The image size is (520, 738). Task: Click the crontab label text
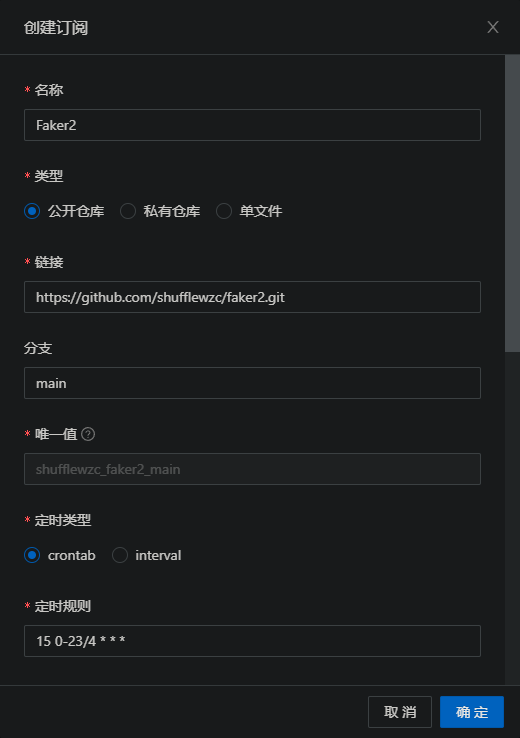tap(72, 555)
